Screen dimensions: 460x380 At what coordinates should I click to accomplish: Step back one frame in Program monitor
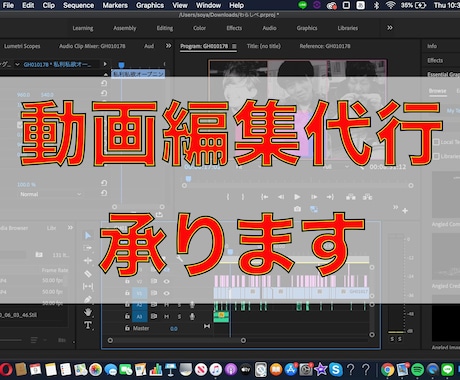pyautogui.click(x=281, y=197)
